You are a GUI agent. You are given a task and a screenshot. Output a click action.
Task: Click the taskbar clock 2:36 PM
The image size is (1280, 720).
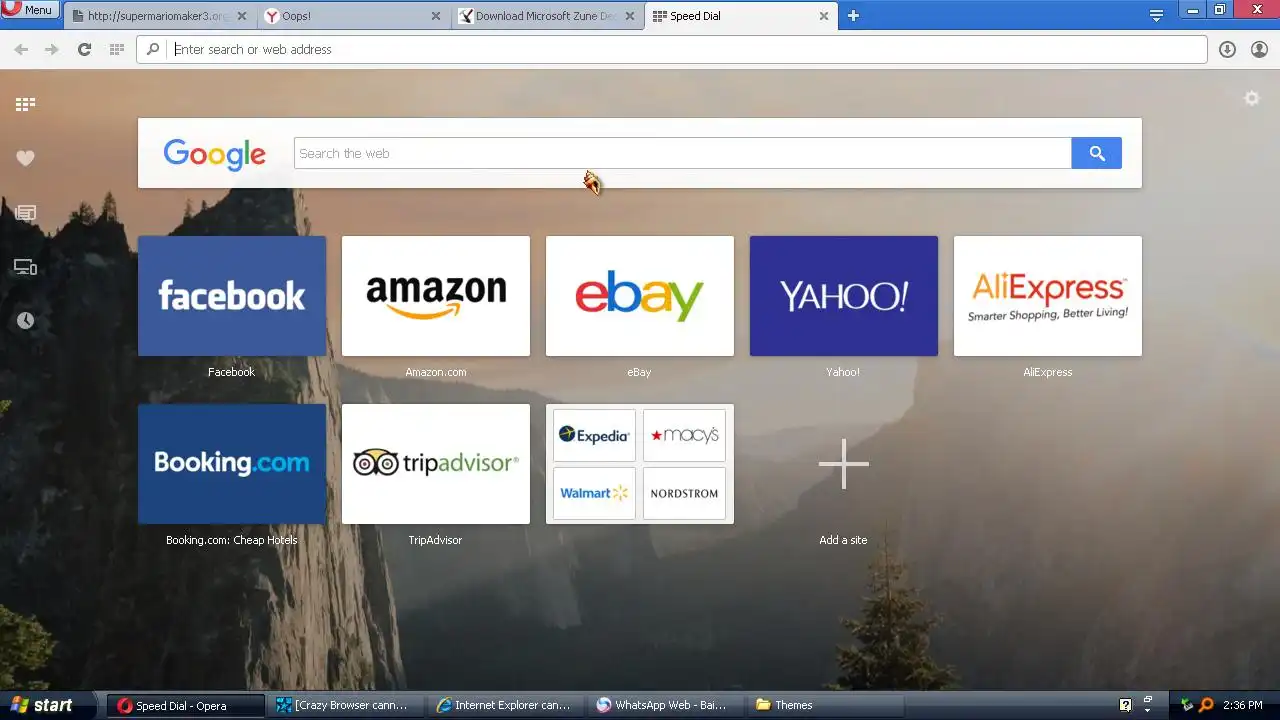1243,705
